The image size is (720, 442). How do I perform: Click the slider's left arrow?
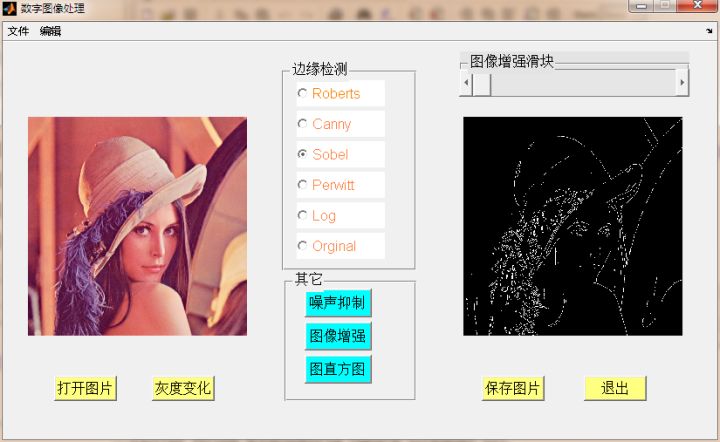466,83
